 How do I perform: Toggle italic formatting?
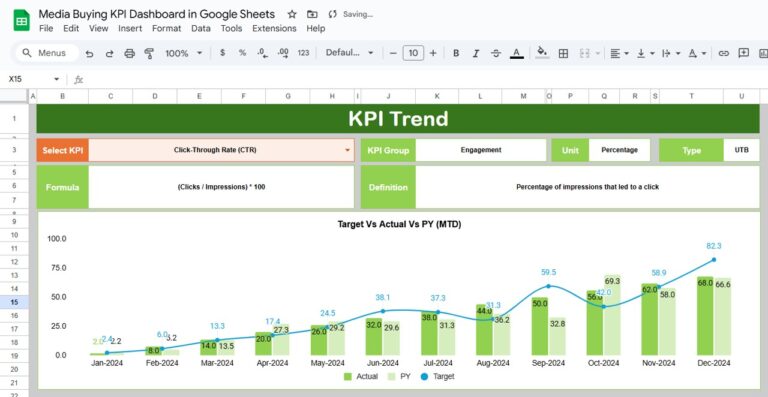click(x=476, y=53)
